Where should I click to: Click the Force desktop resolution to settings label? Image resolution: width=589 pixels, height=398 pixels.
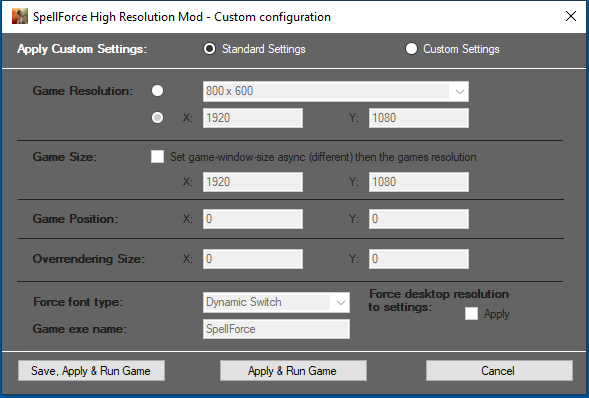click(x=438, y=300)
